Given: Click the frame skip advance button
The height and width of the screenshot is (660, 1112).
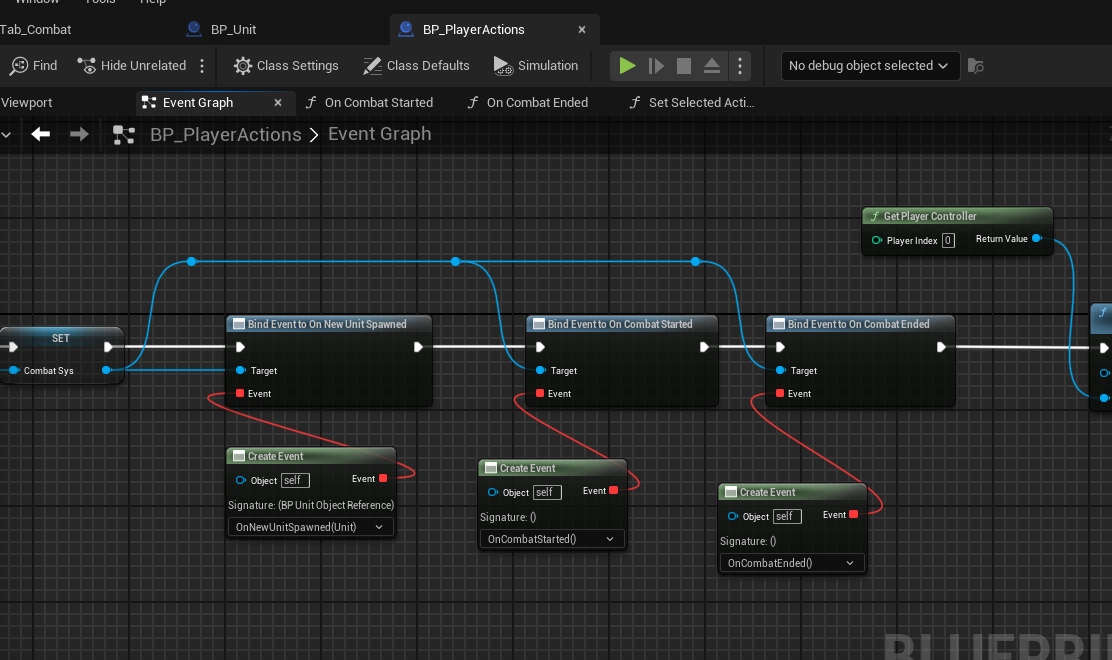Looking at the screenshot, I should click(656, 66).
